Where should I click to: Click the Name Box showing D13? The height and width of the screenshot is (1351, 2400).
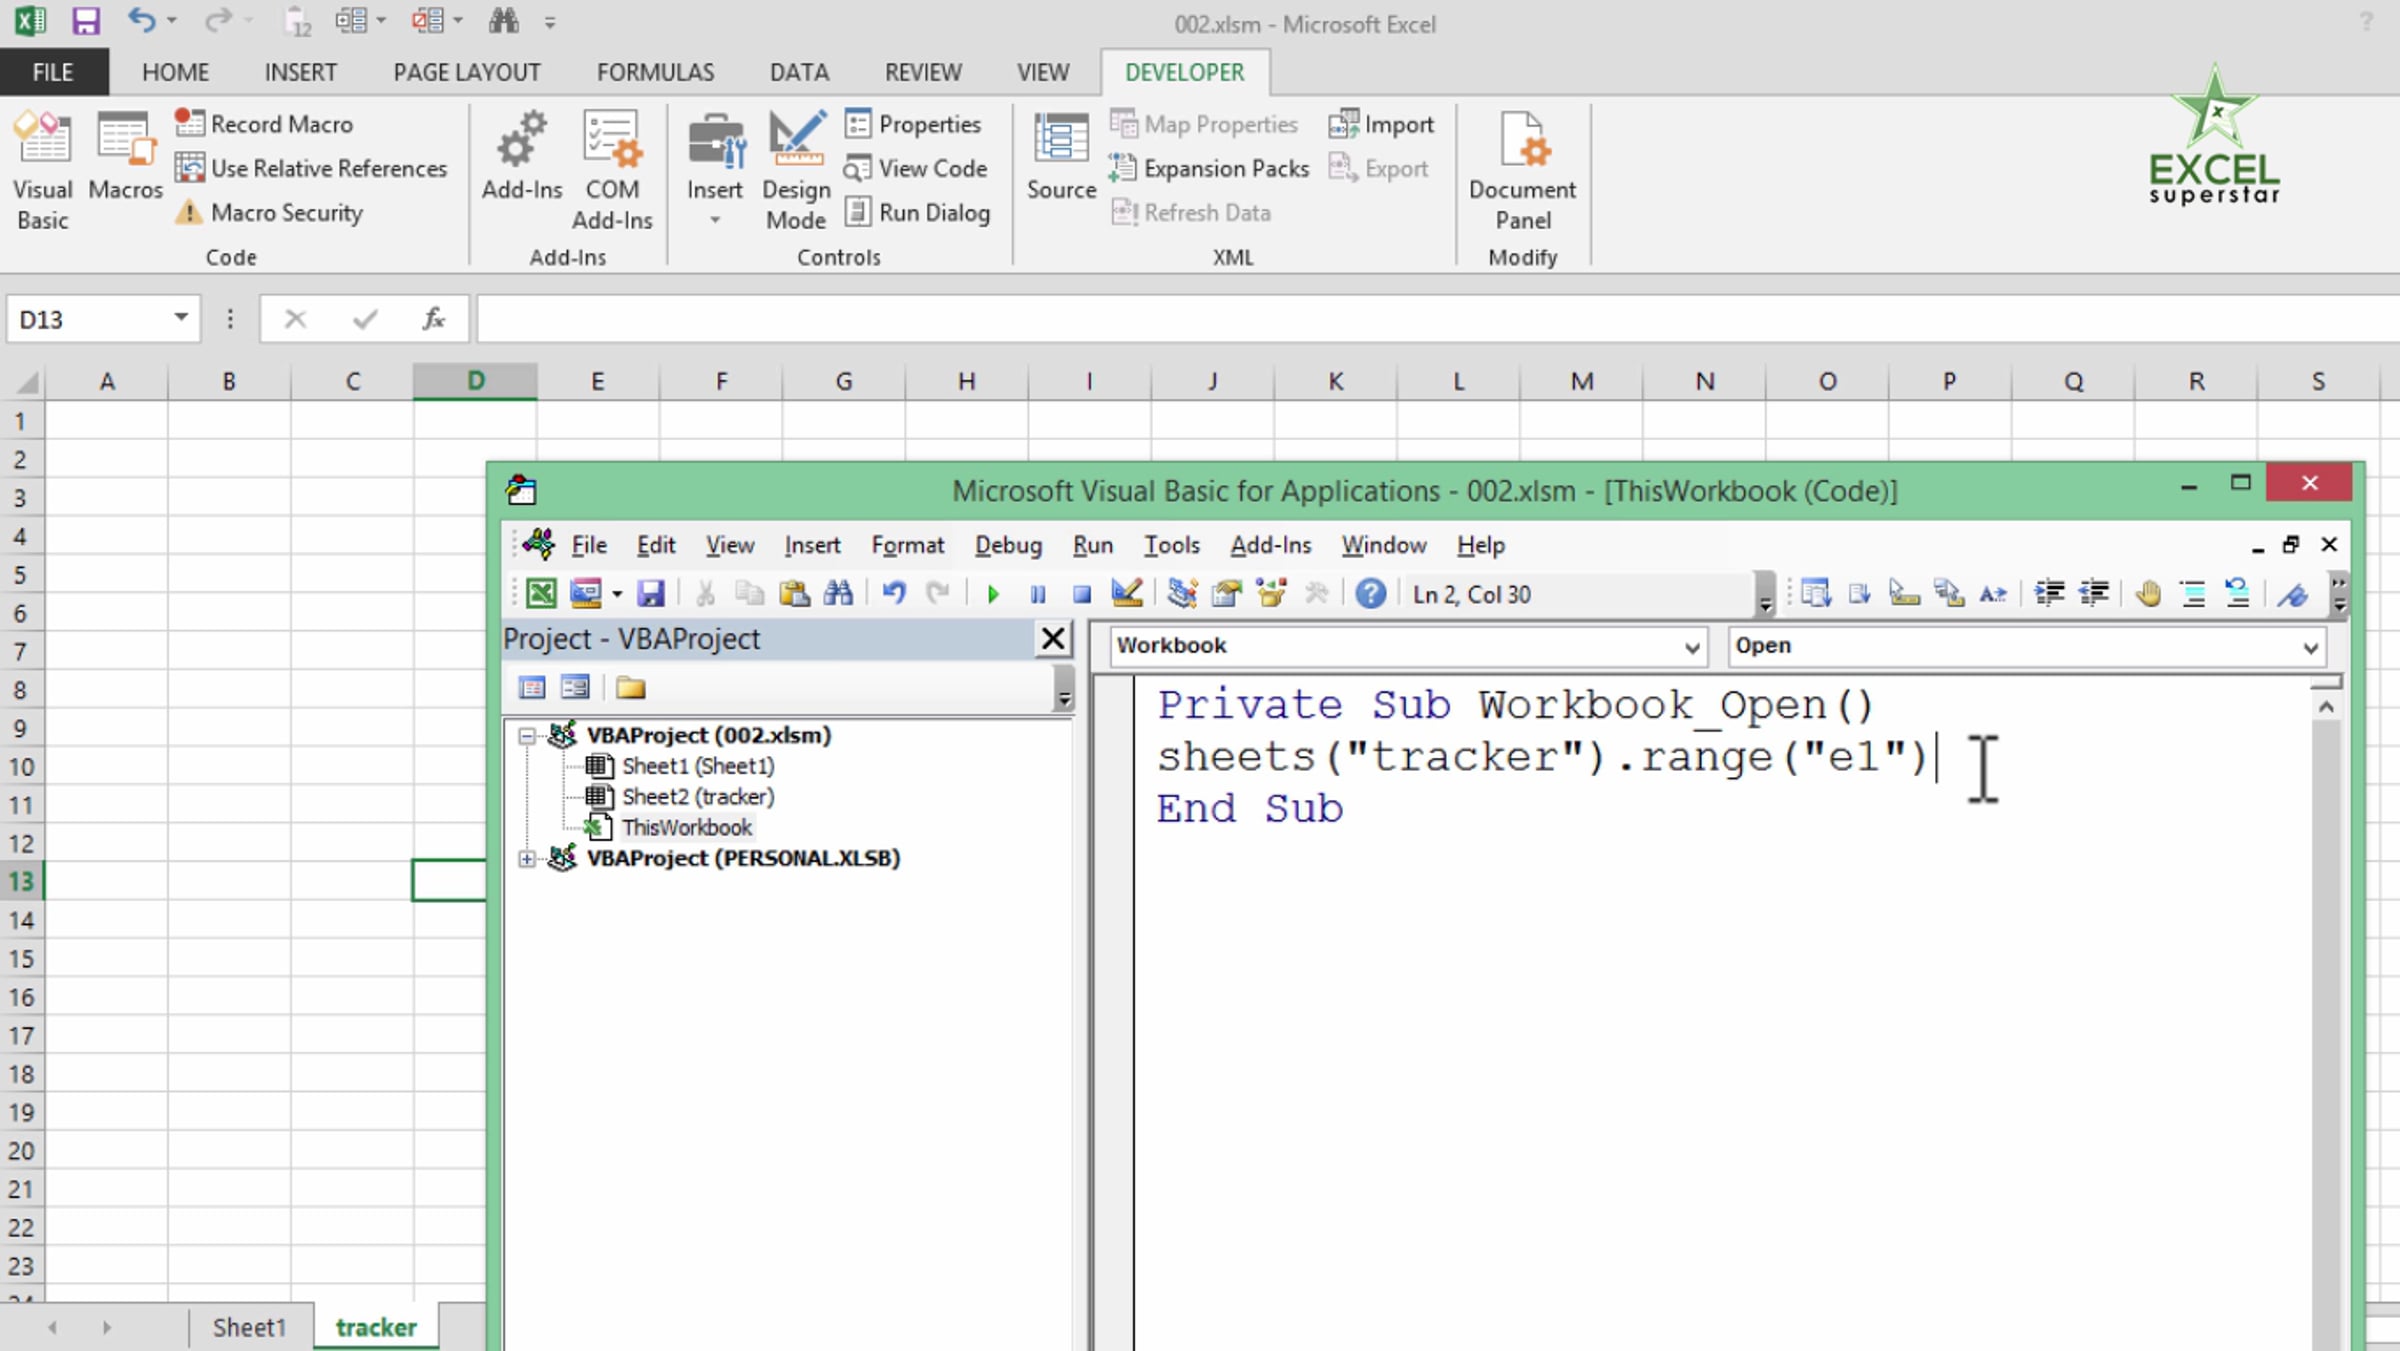click(90, 319)
